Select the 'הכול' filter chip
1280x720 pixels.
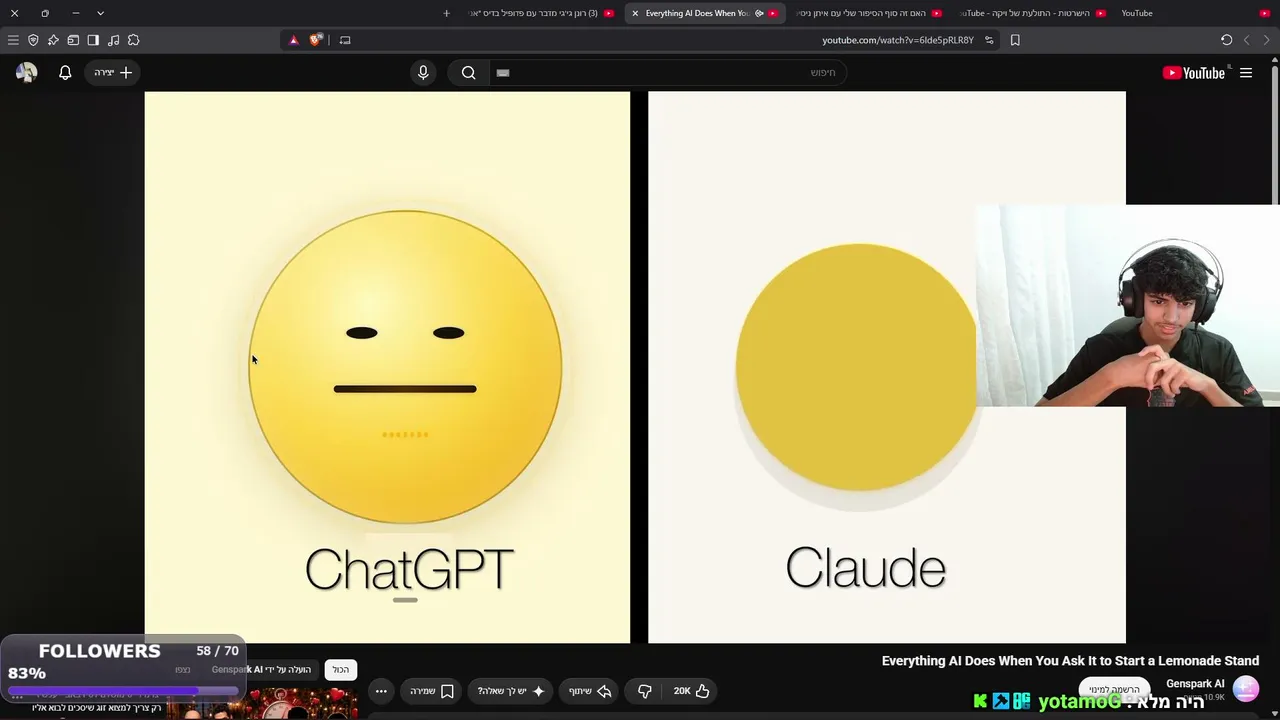(341, 669)
